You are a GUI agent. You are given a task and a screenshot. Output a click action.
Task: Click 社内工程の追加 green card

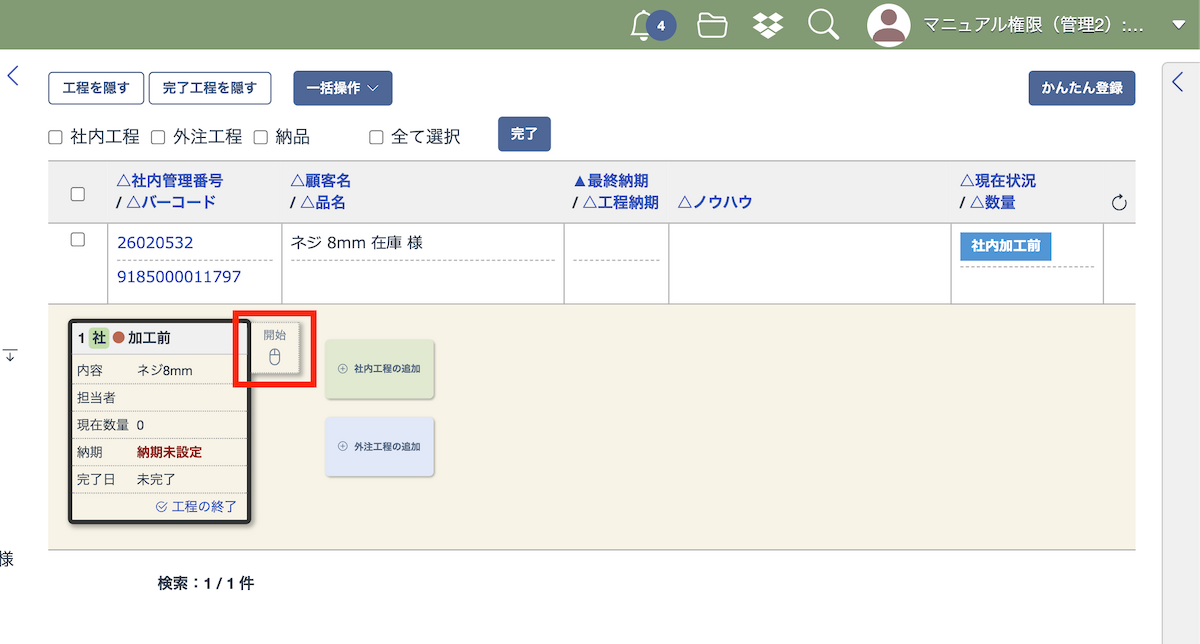coord(380,368)
